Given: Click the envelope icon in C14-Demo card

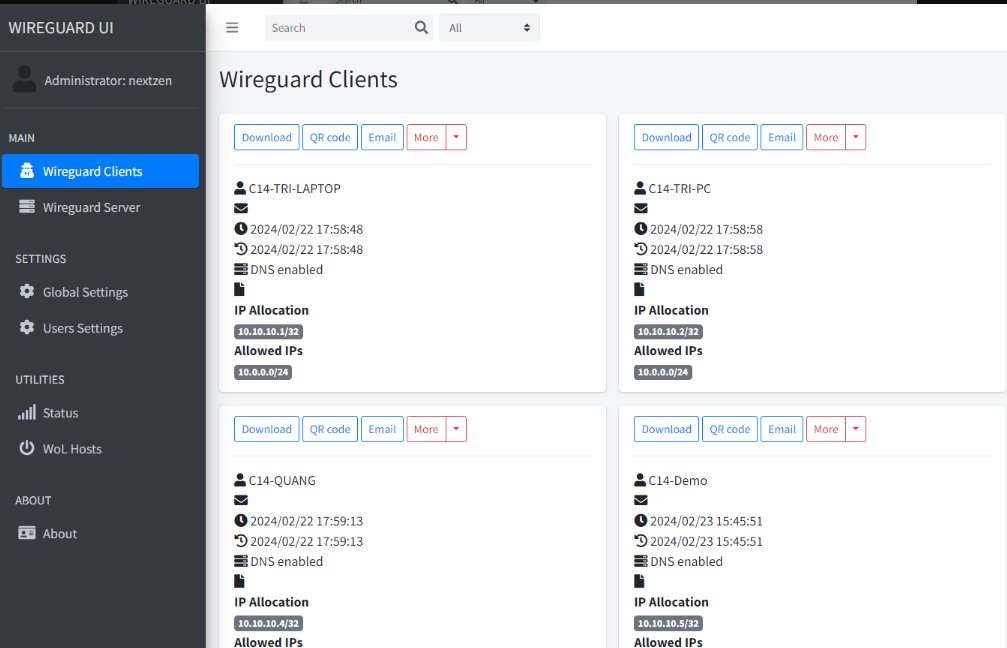Looking at the screenshot, I should 641,500.
